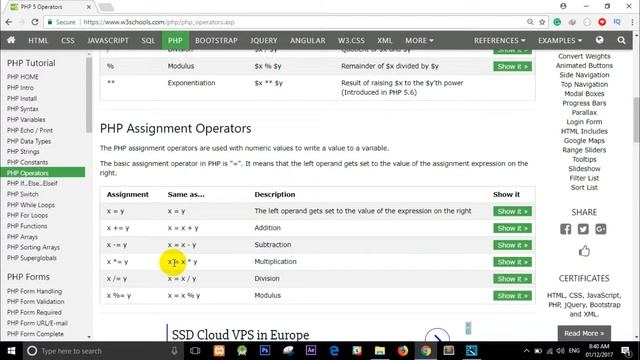Share the page on Google Plus icon
The height and width of the screenshot is (360, 640).
click(601, 229)
